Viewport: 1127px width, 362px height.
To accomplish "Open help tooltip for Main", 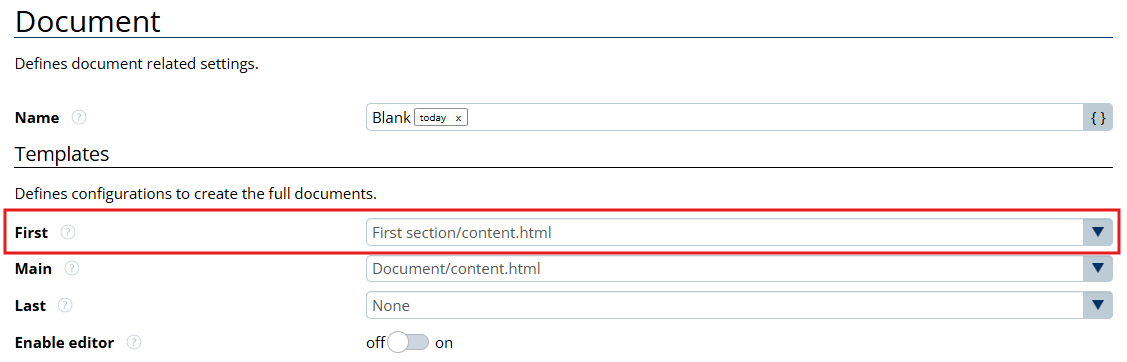I will (72, 269).
